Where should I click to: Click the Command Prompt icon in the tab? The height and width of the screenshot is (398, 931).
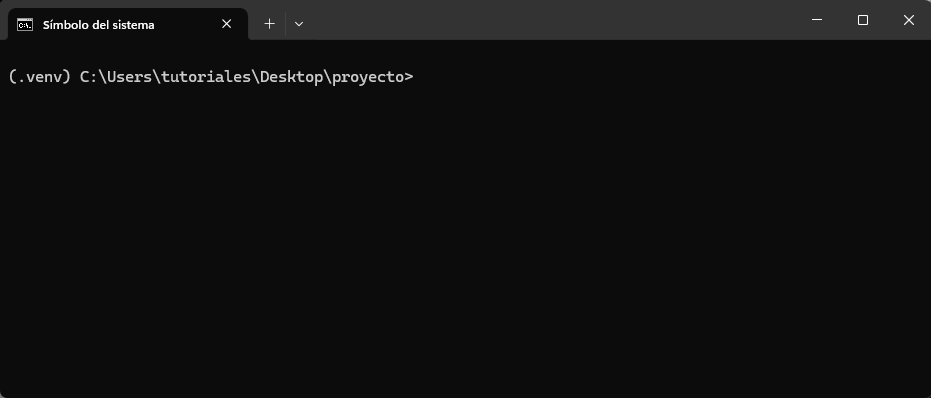pos(25,25)
